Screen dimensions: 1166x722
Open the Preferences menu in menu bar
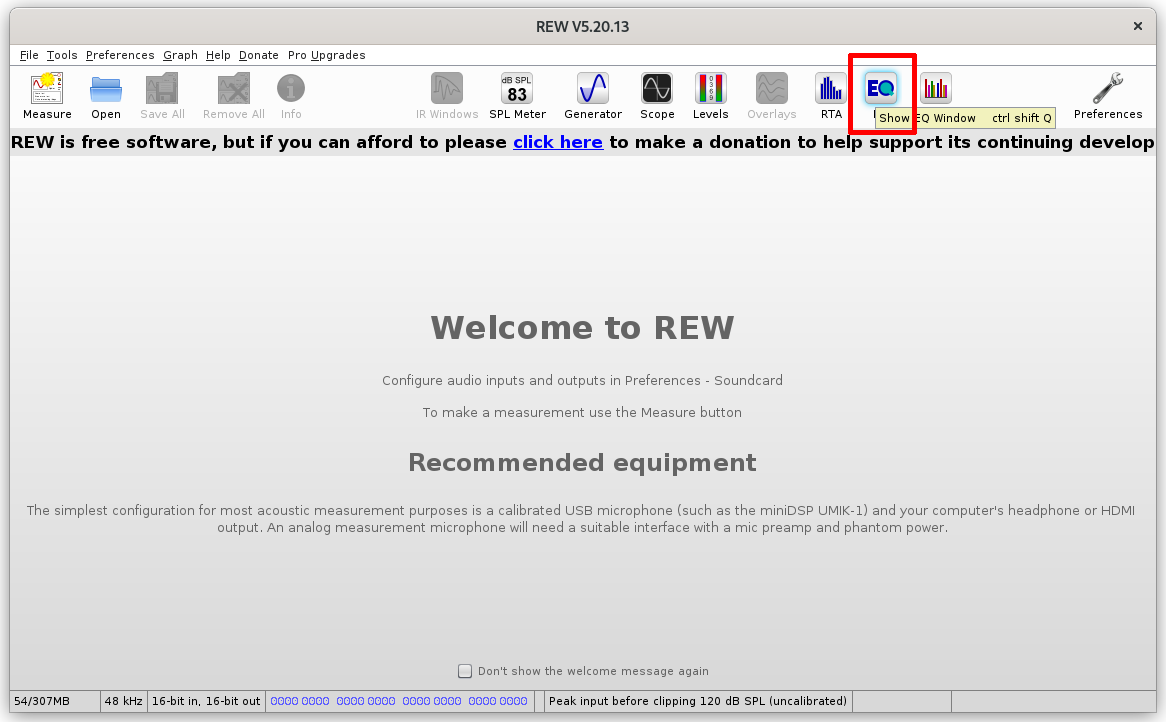tap(120, 55)
